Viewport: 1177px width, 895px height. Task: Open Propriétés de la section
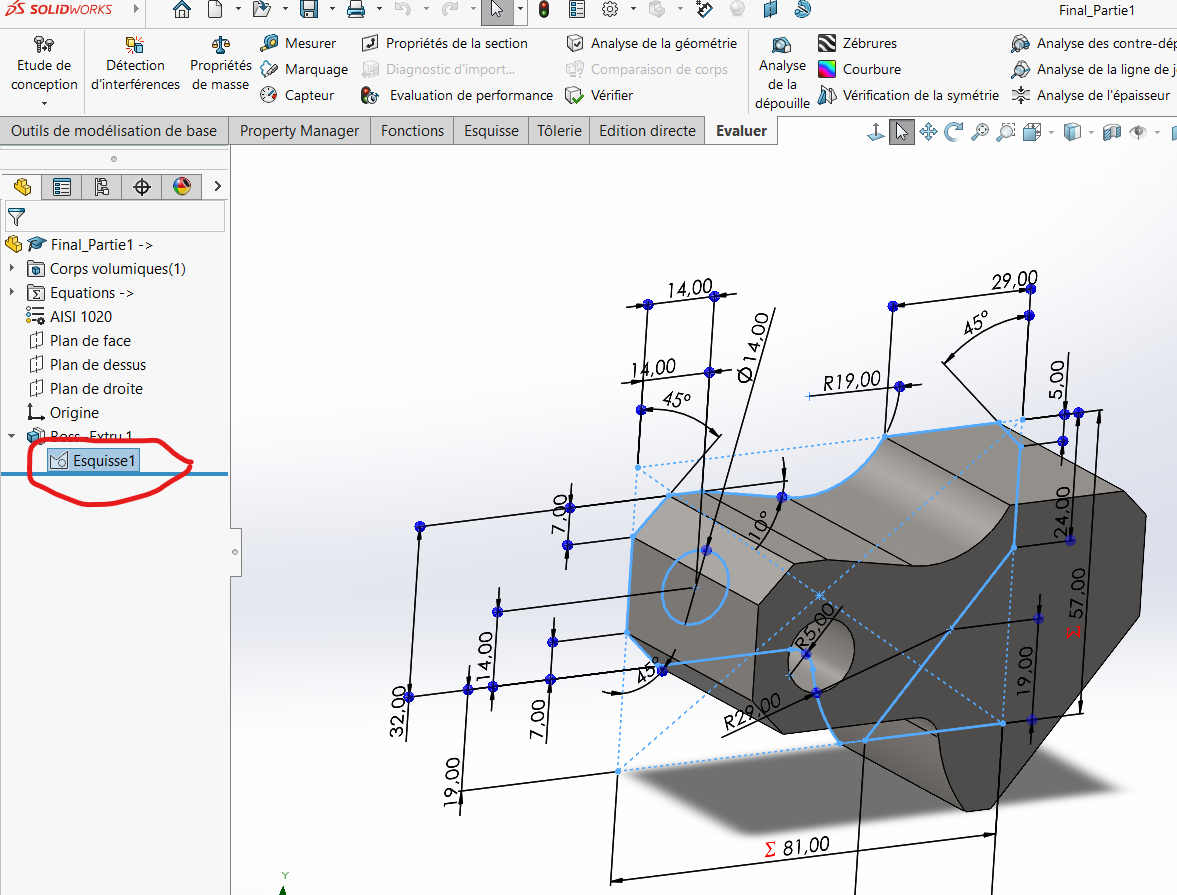(444, 44)
